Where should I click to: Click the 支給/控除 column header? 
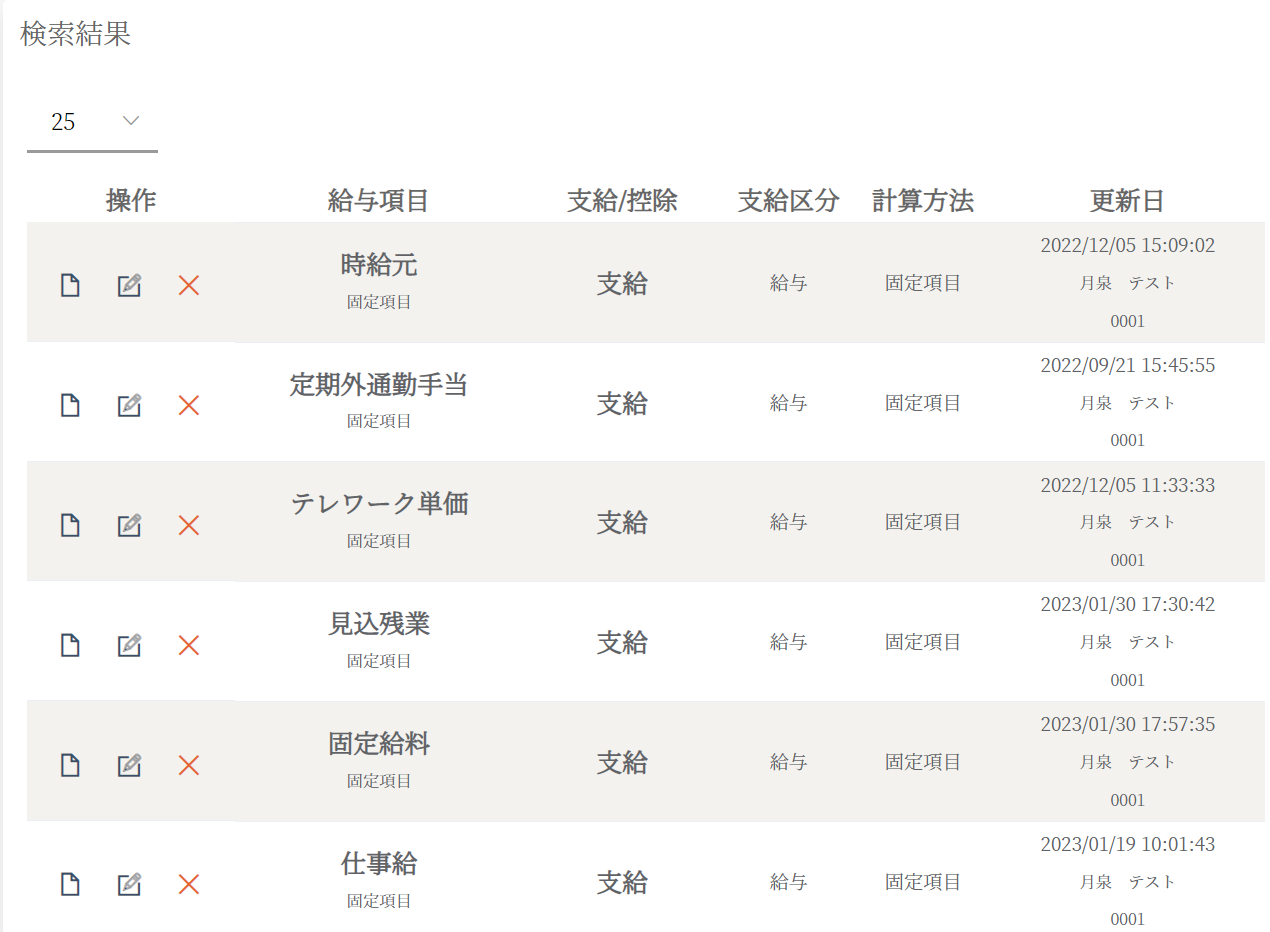622,201
